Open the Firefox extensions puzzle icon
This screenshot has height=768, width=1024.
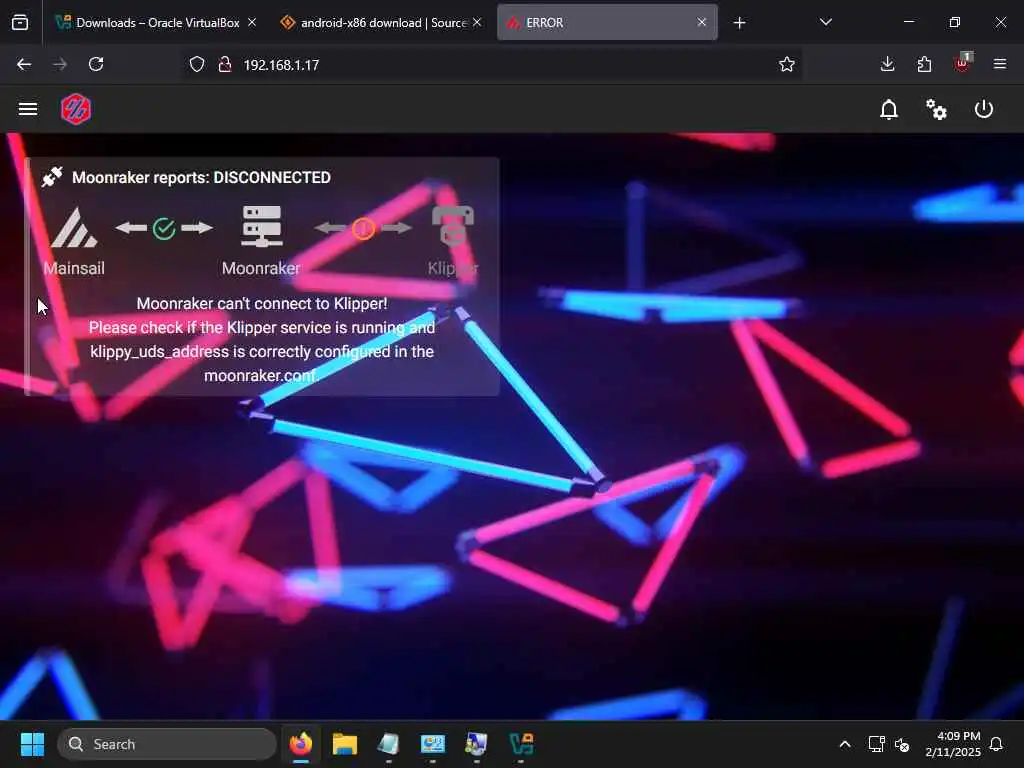coord(923,64)
